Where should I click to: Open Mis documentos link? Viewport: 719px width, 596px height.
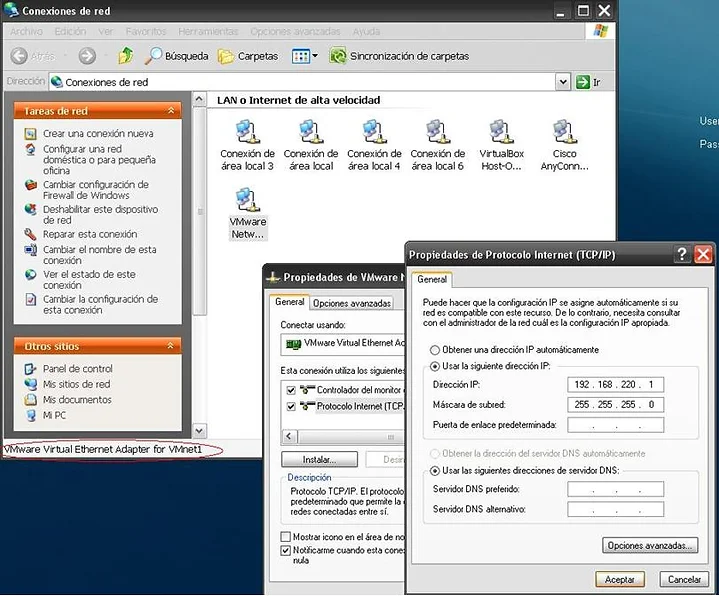pyautogui.click(x=77, y=400)
